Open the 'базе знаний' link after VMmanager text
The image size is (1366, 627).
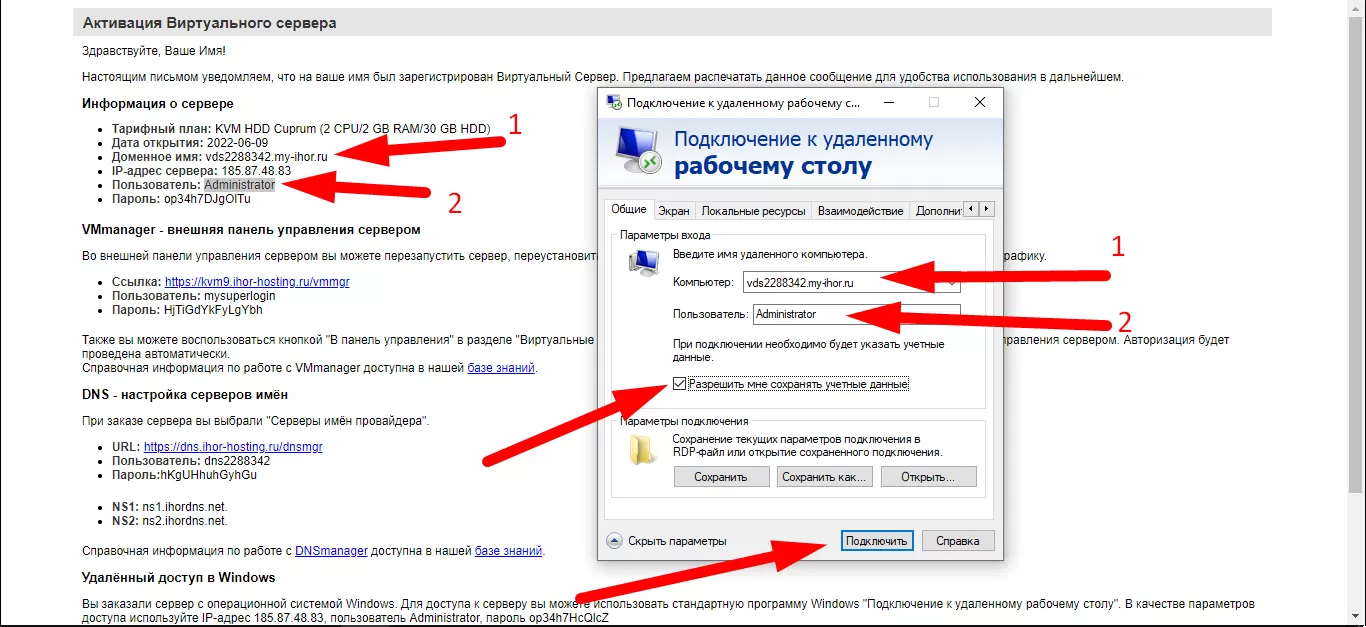pyautogui.click(x=501, y=368)
